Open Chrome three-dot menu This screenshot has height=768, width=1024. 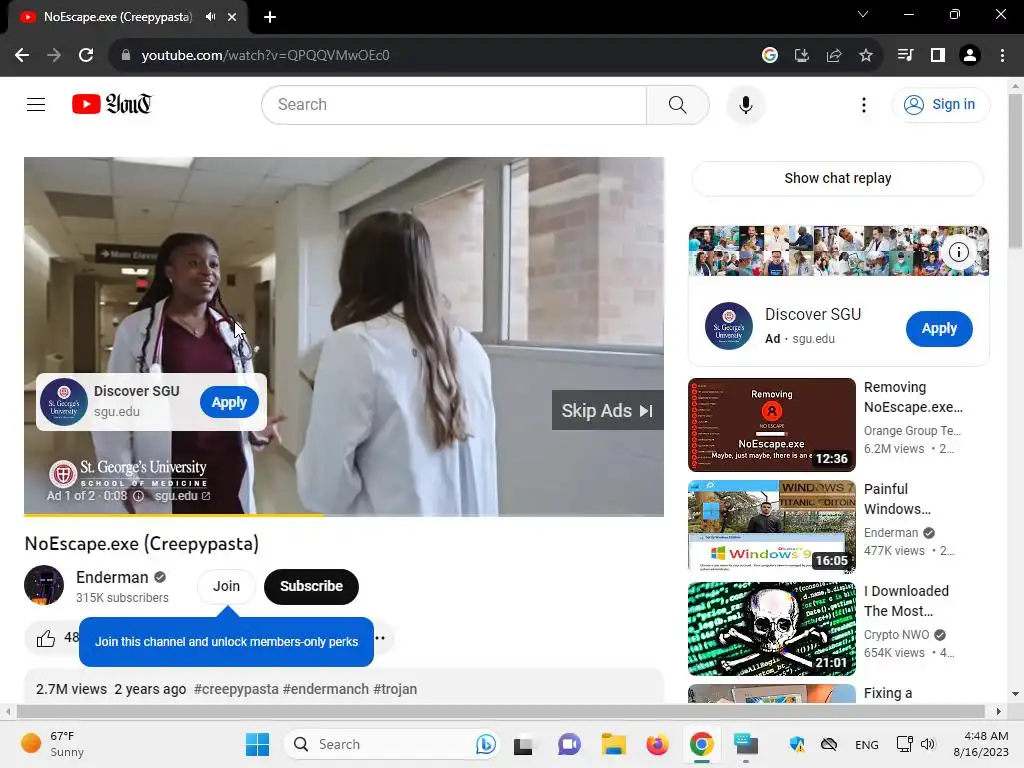(1002, 56)
